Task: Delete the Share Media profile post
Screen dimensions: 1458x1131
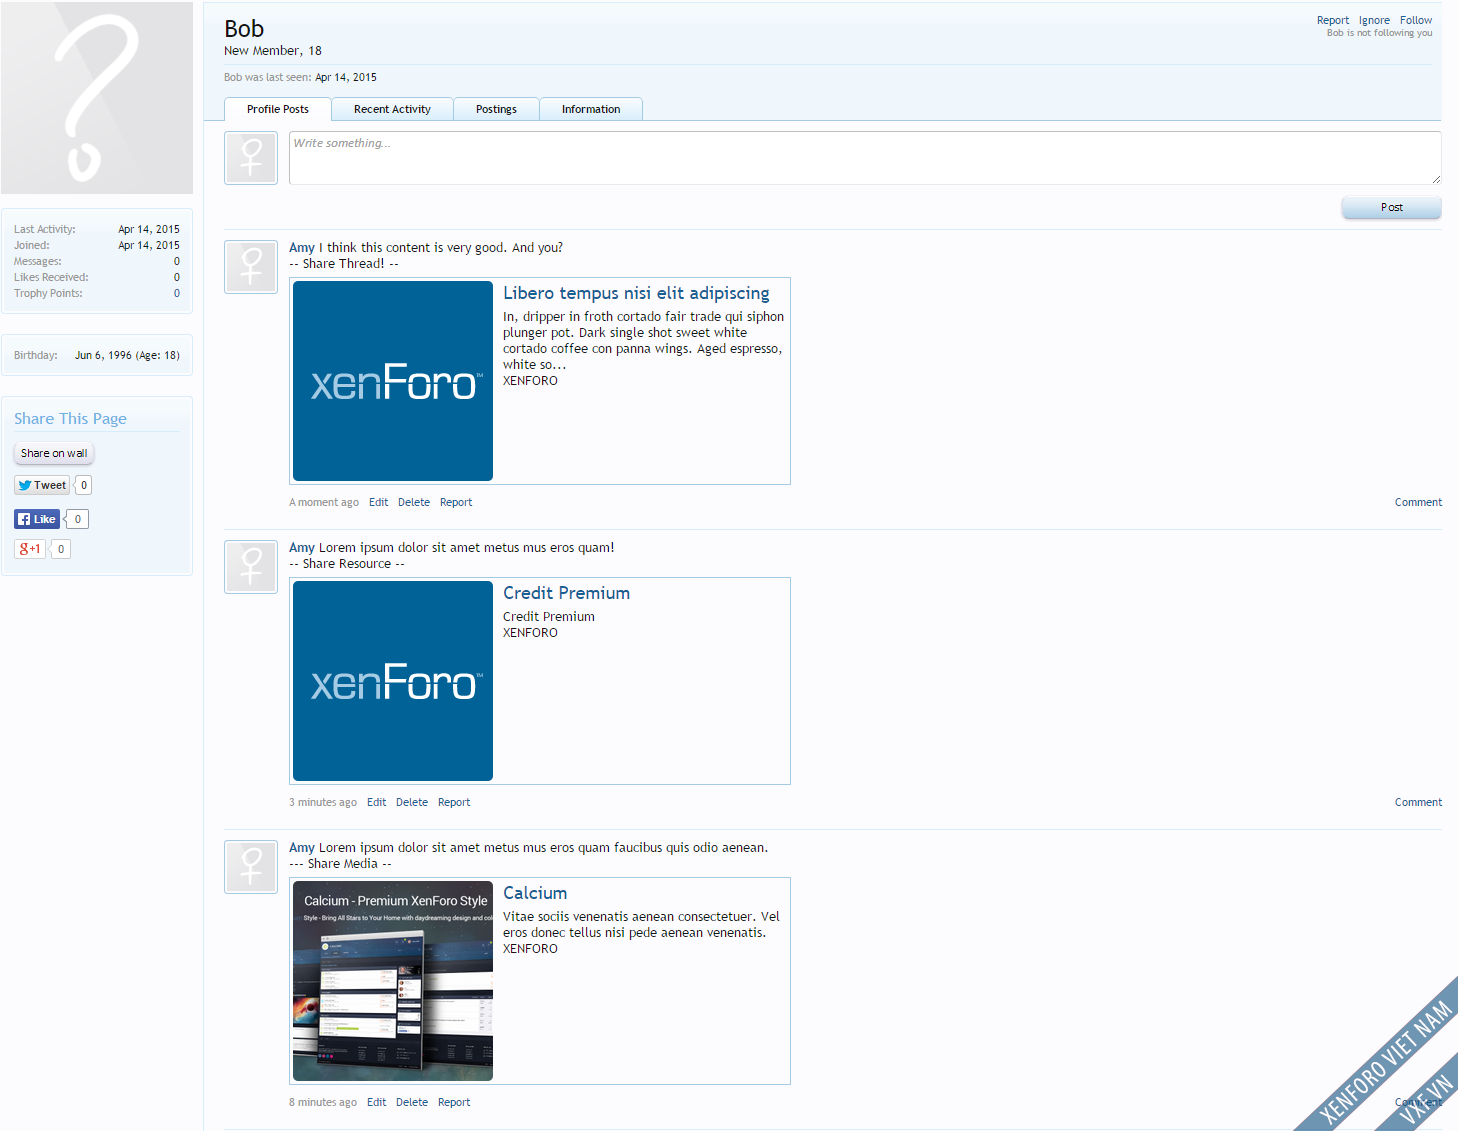Action: pos(412,1102)
